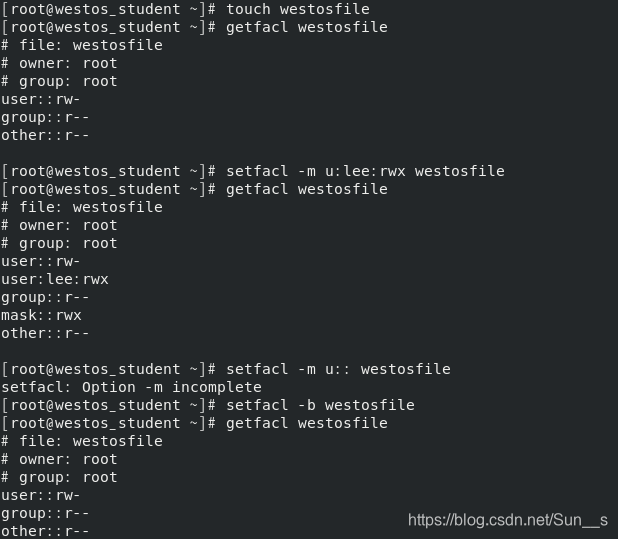Click the 'setfacl -b westosfile' command
The image size is (618, 539).
320,405
